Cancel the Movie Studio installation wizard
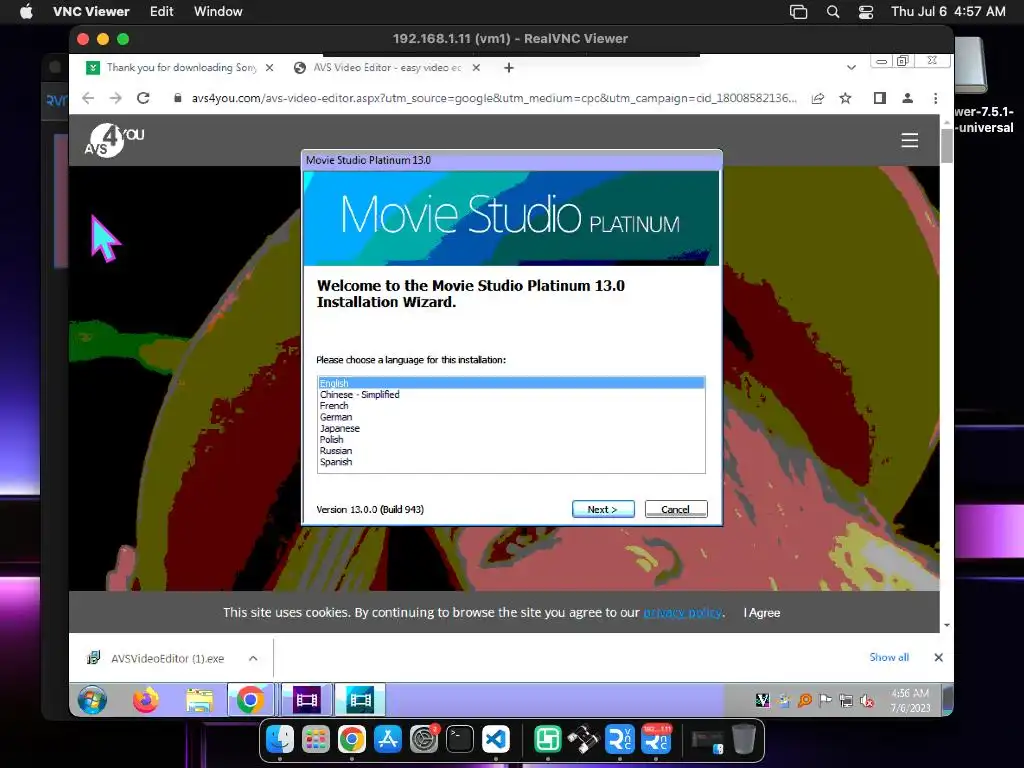The height and width of the screenshot is (768, 1024). 675,509
